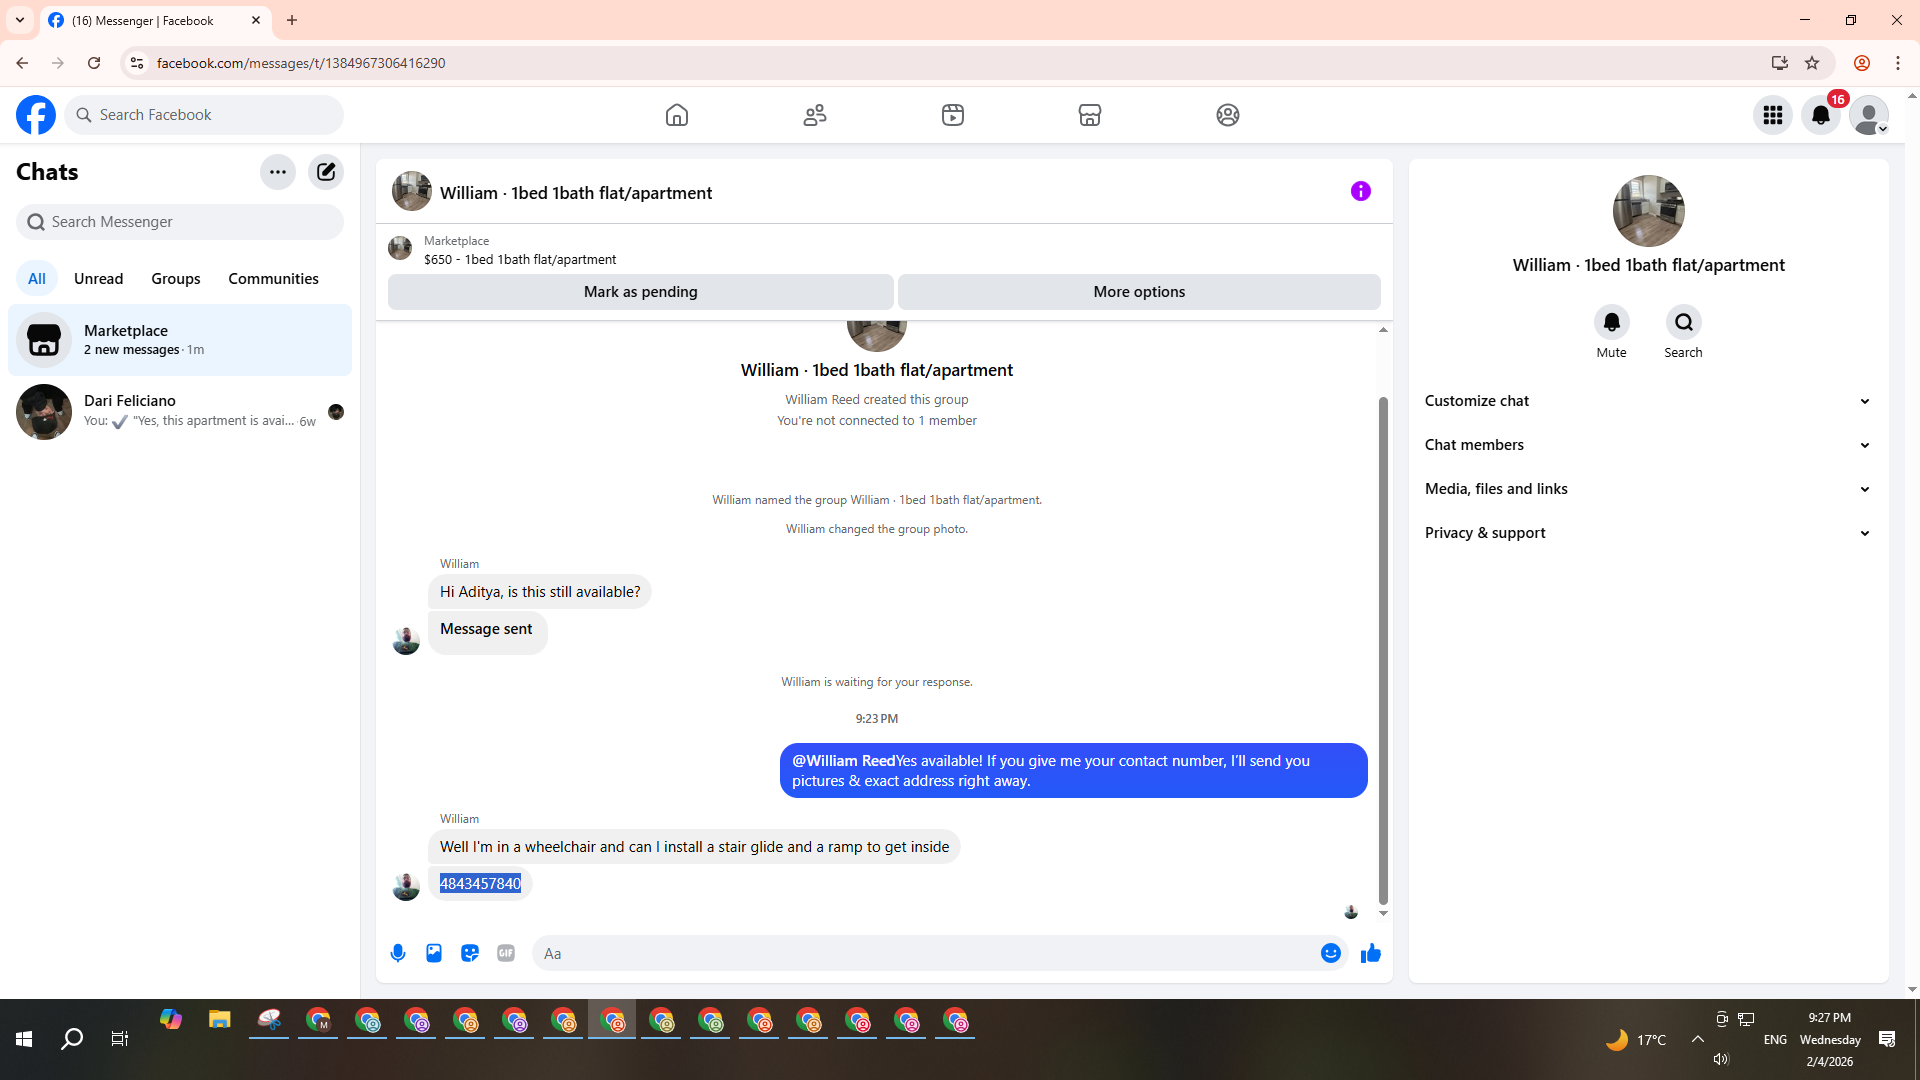Screen dimensions: 1920x1080
Task: Open the sticker picker icon
Action: click(470, 953)
